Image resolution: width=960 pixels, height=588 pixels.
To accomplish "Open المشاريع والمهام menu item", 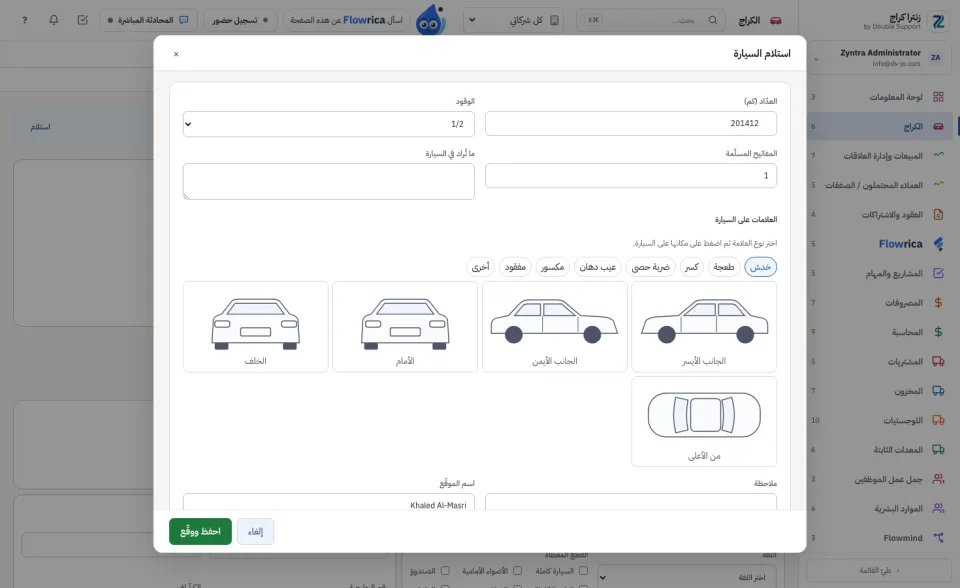I will (894, 273).
